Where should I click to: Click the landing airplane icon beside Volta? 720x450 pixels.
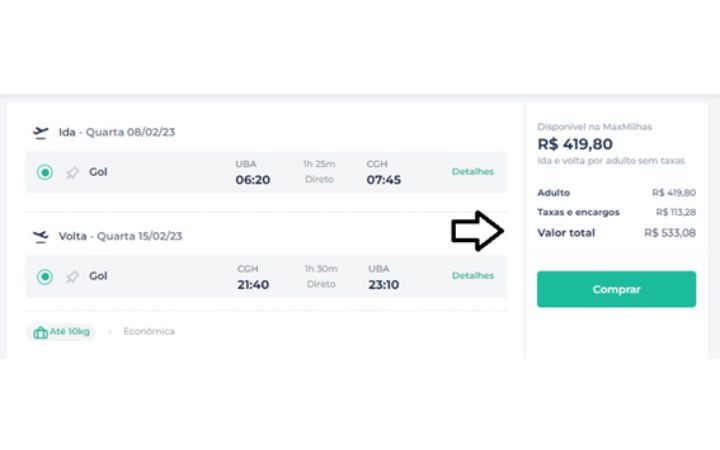point(41,236)
